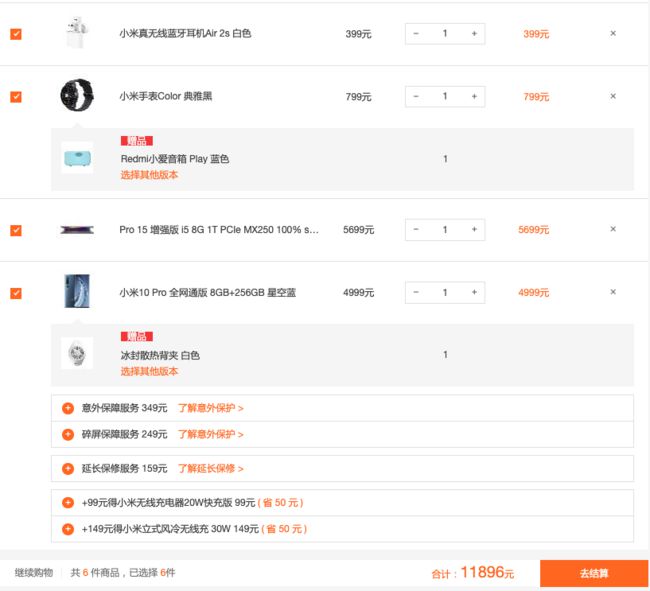
Task: Decrease quantity of Pro 15 laptop
Action: 416,229
